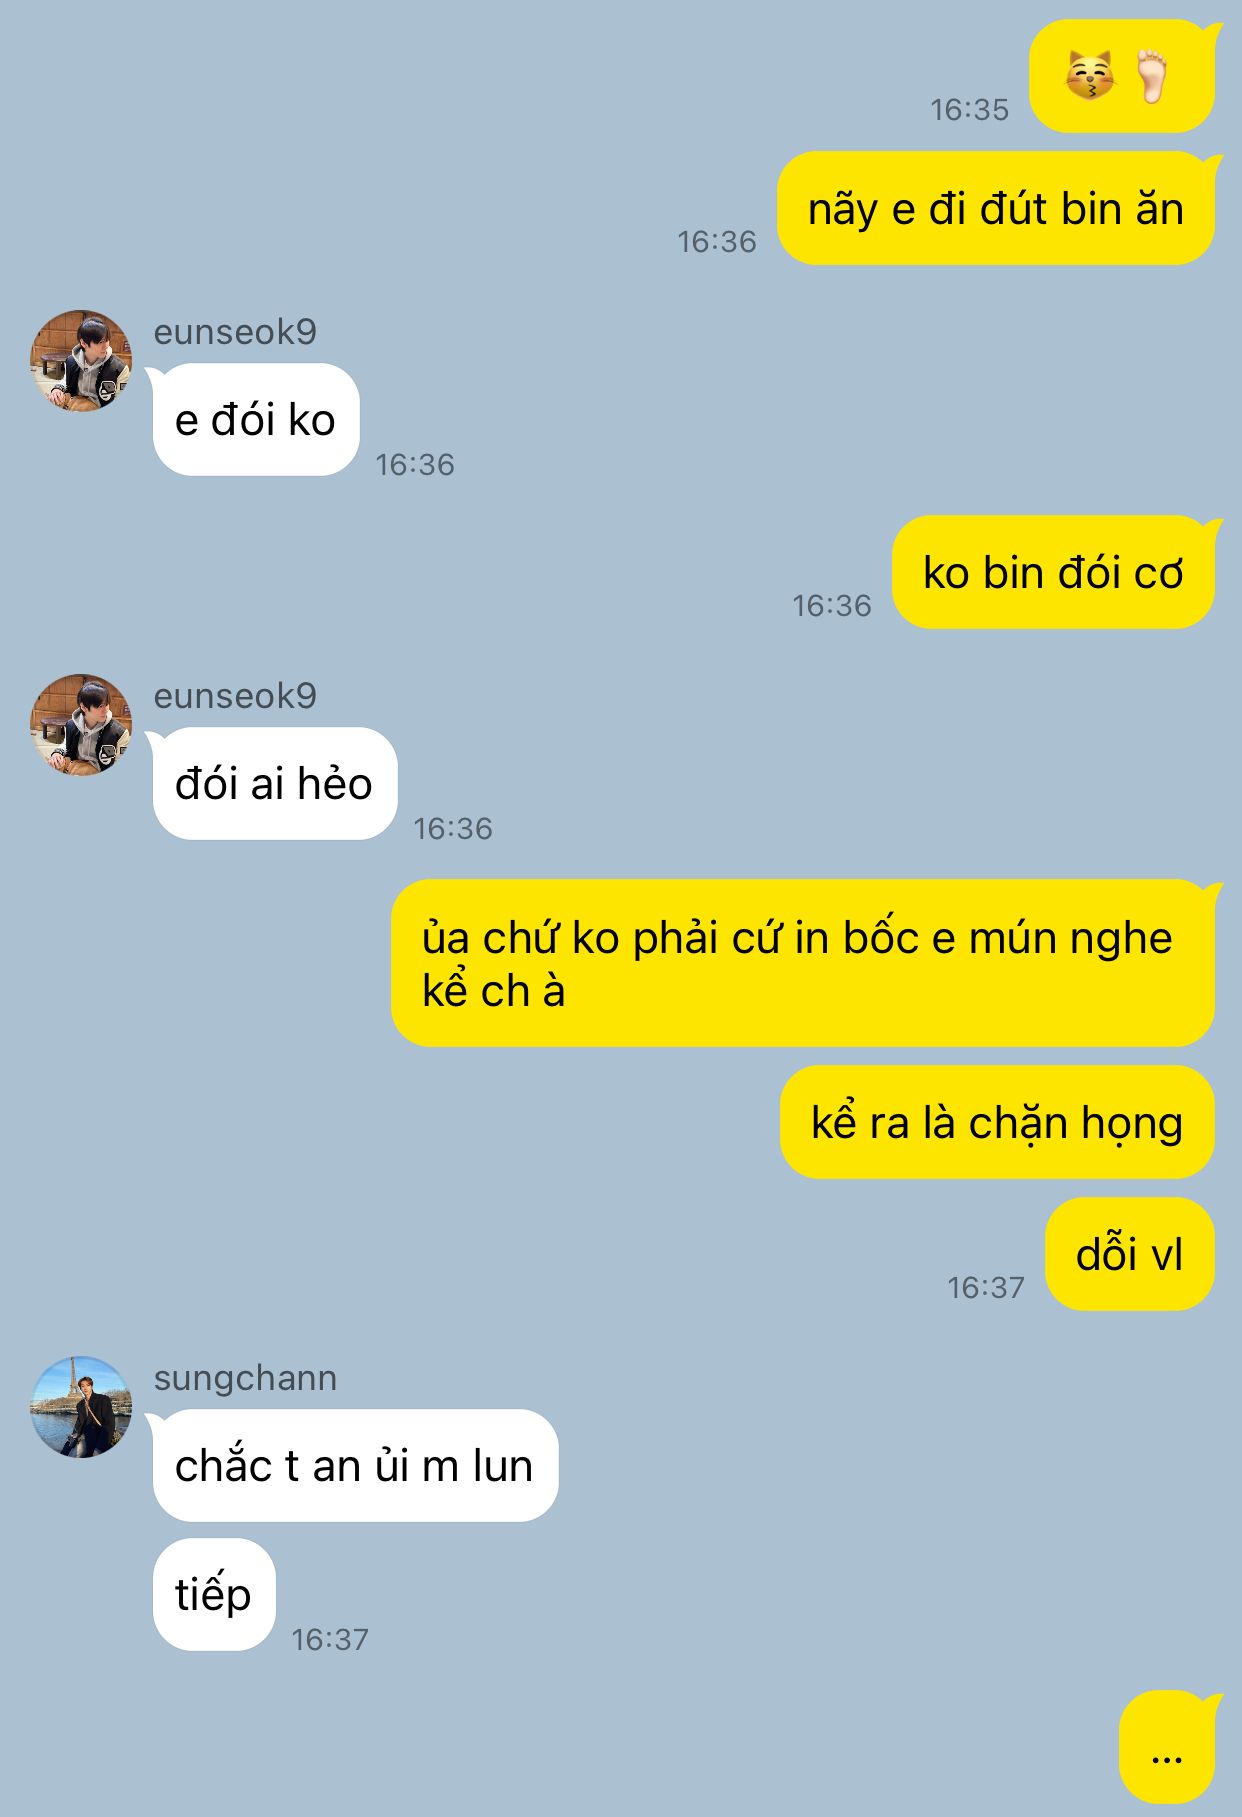The width and height of the screenshot is (1242, 1817).
Task: Tap the 'dỗi vl' message bubble
Action: 1130,1254
